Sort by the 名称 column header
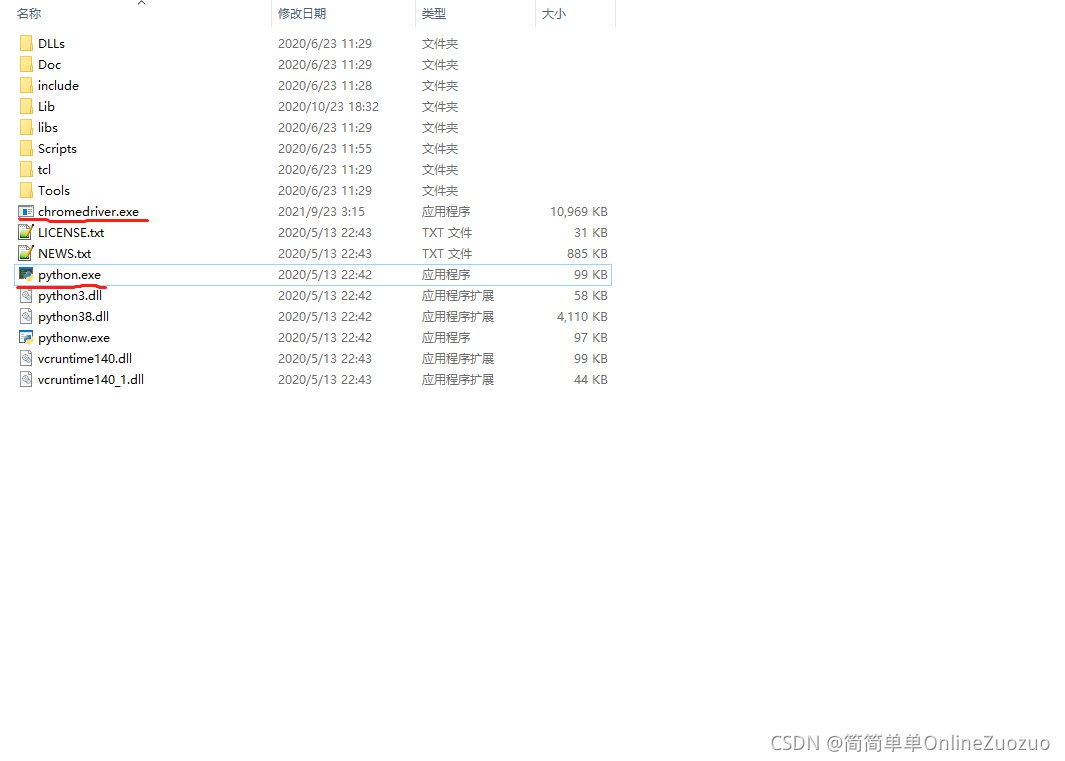Viewport: 1065px width, 761px height. coord(29,14)
